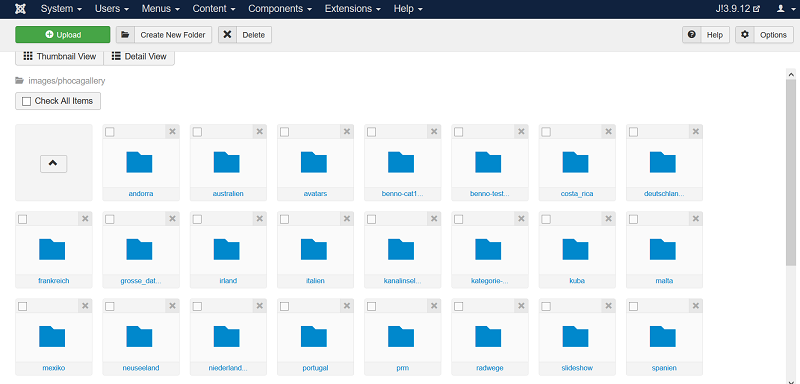Open the slideshow folder icon

click(x=576, y=337)
